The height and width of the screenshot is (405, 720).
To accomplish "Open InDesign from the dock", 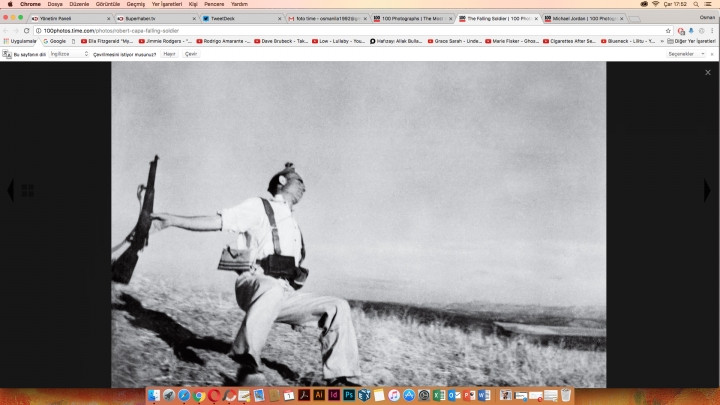I will 334,396.
